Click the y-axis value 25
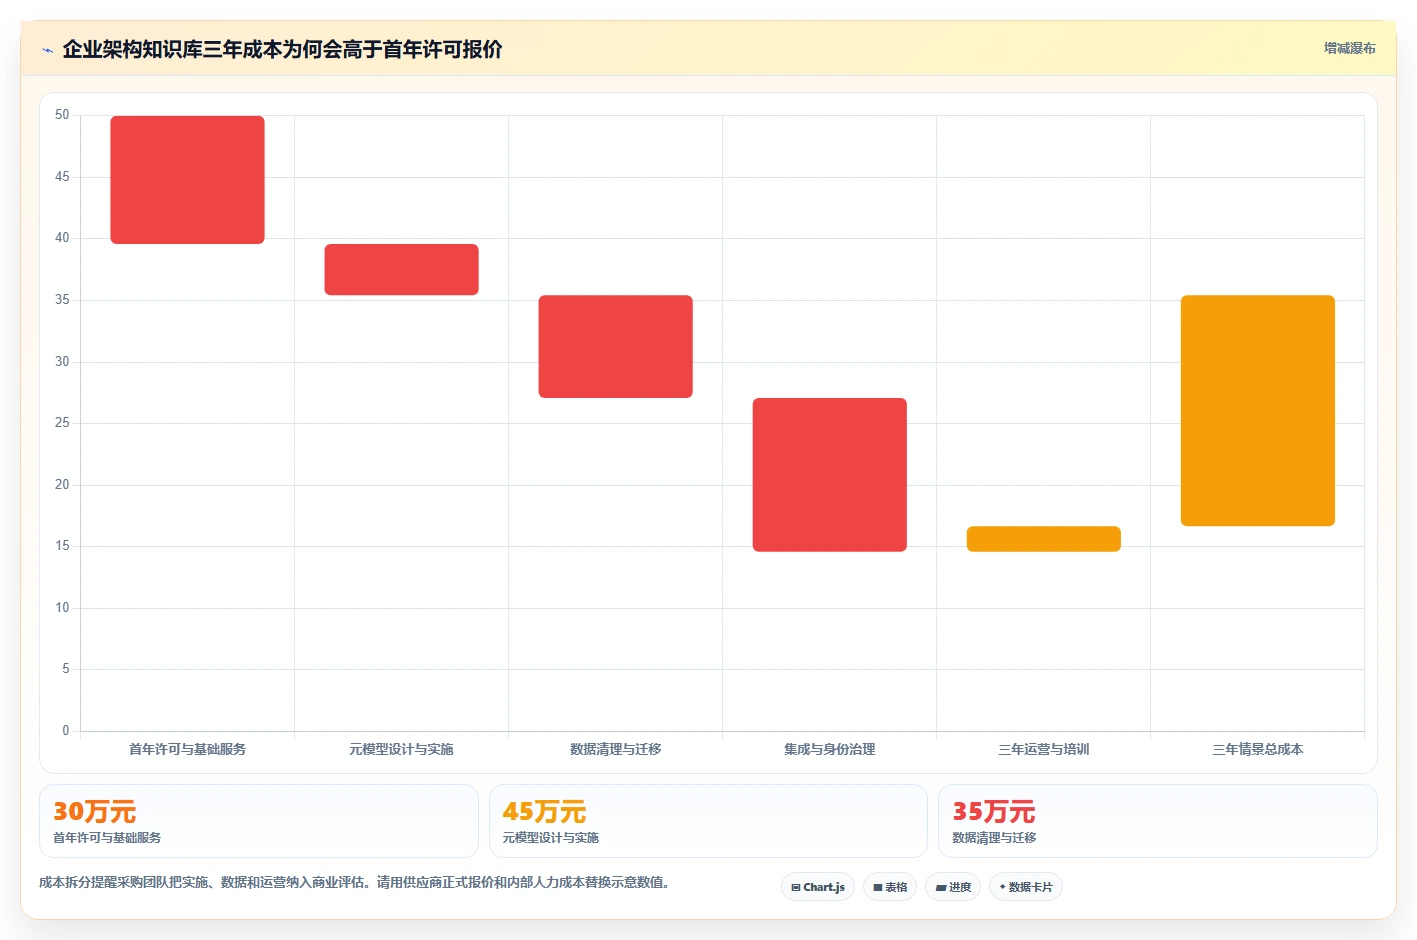Image resolution: width=1417 pixels, height=940 pixels. coord(62,423)
